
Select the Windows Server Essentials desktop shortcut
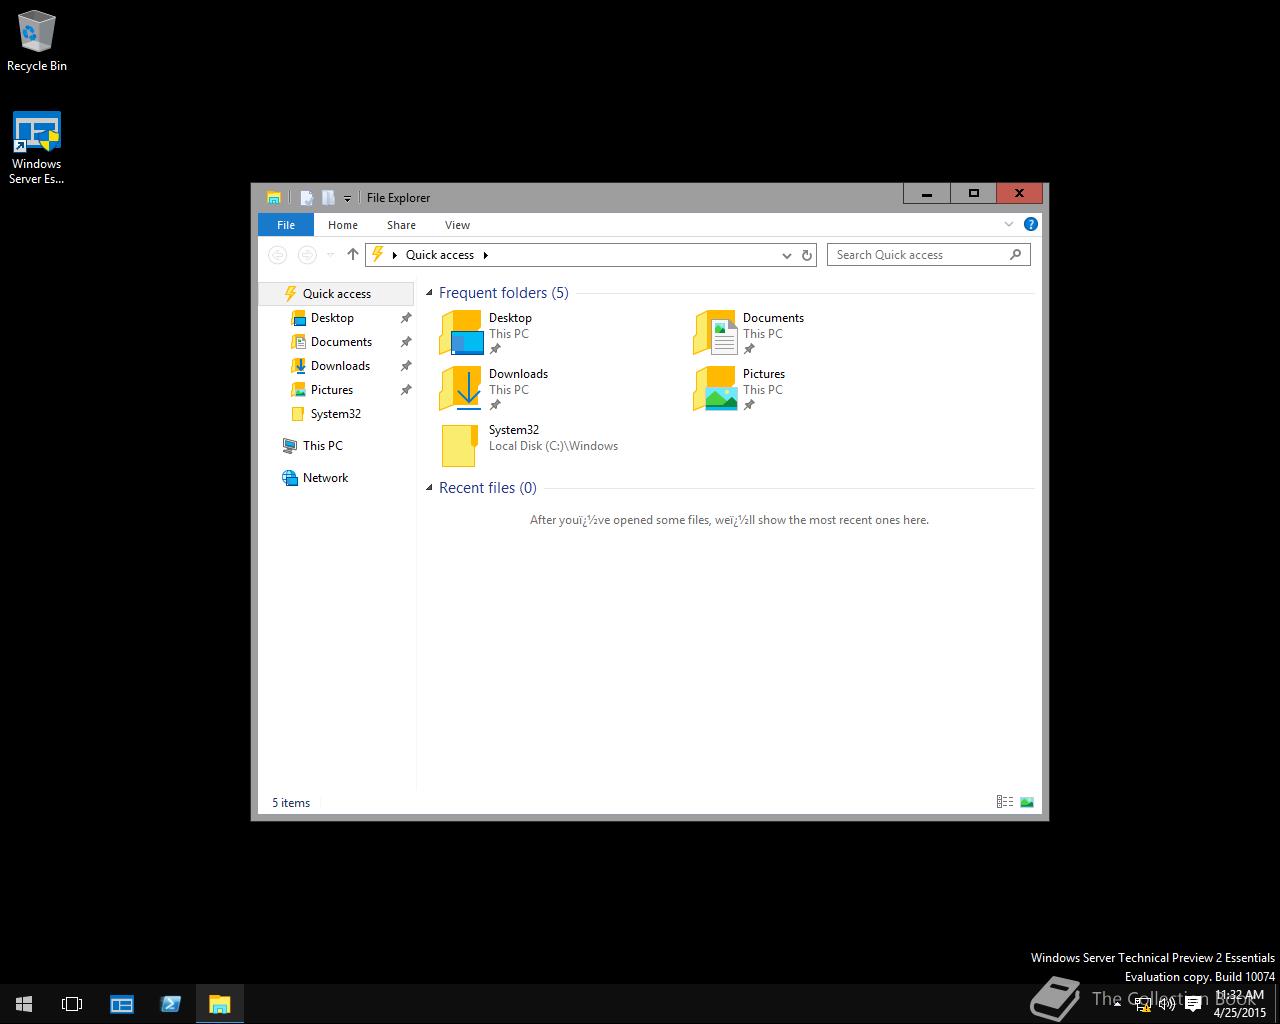[37, 148]
